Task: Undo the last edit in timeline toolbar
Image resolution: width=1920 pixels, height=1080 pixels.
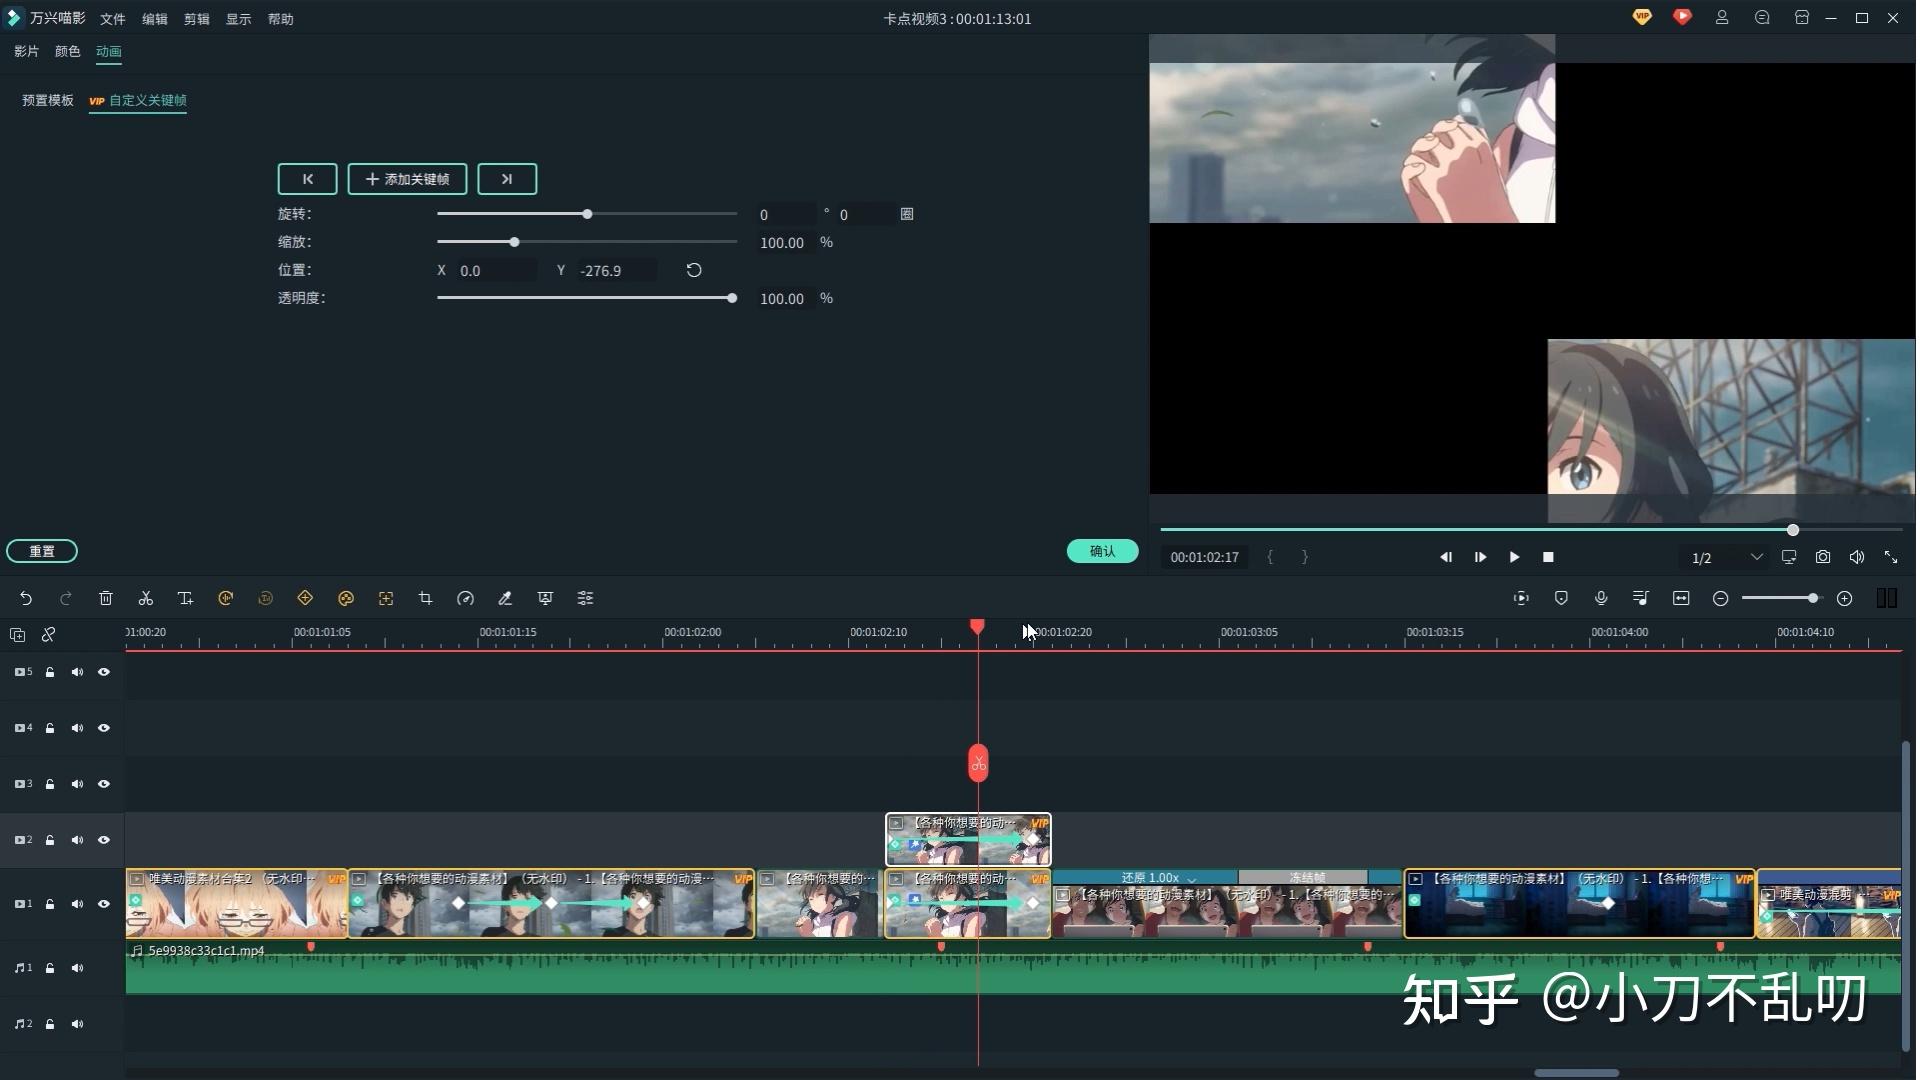Action: (26, 598)
